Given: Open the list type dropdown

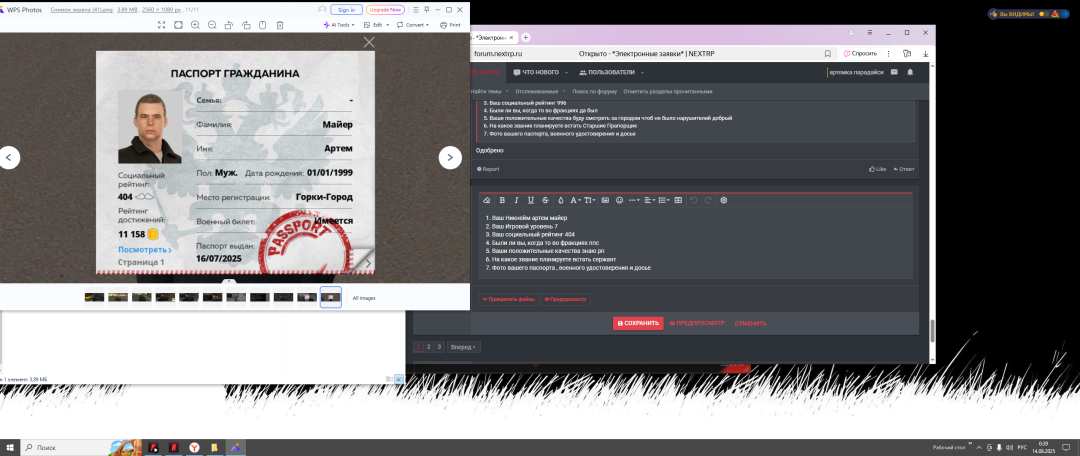Looking at the screenshot, I should pyautogui.click(x=663, y=200).
